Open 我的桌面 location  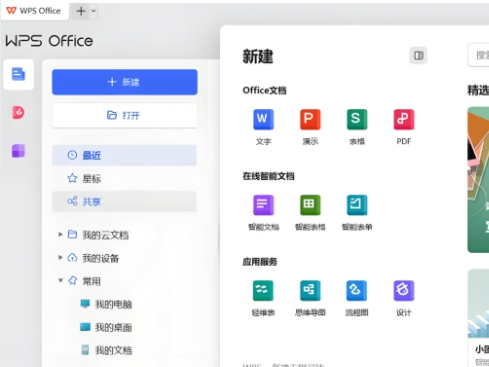113,327
